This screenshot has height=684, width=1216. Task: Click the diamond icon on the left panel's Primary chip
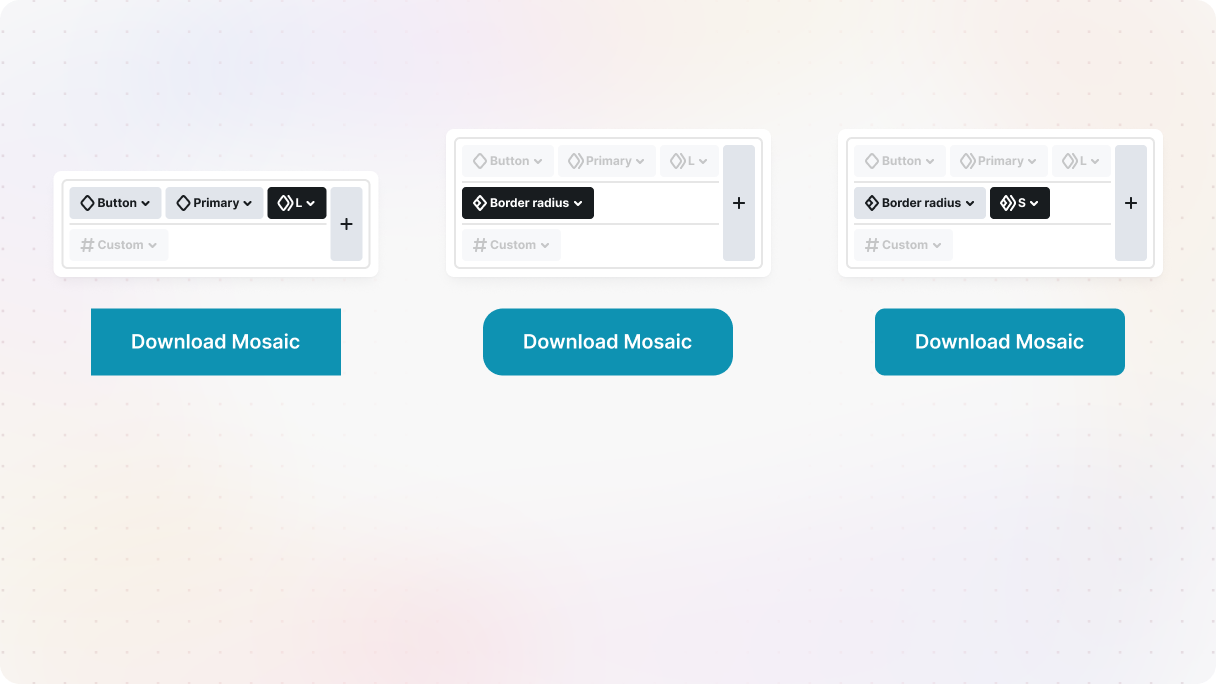tap(183, 203)
